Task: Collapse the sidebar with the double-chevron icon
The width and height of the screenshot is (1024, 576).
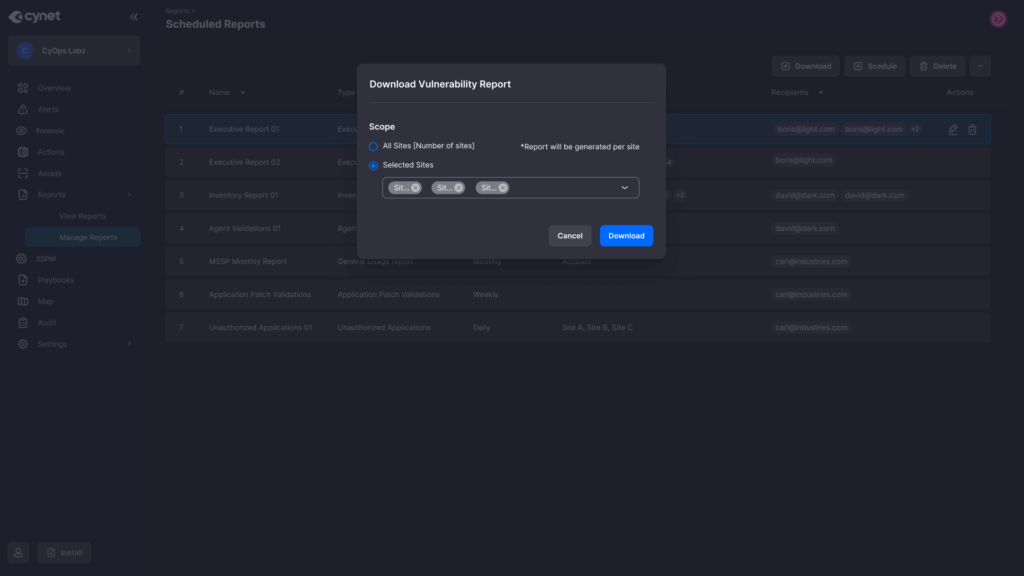Action: (134, 17)
